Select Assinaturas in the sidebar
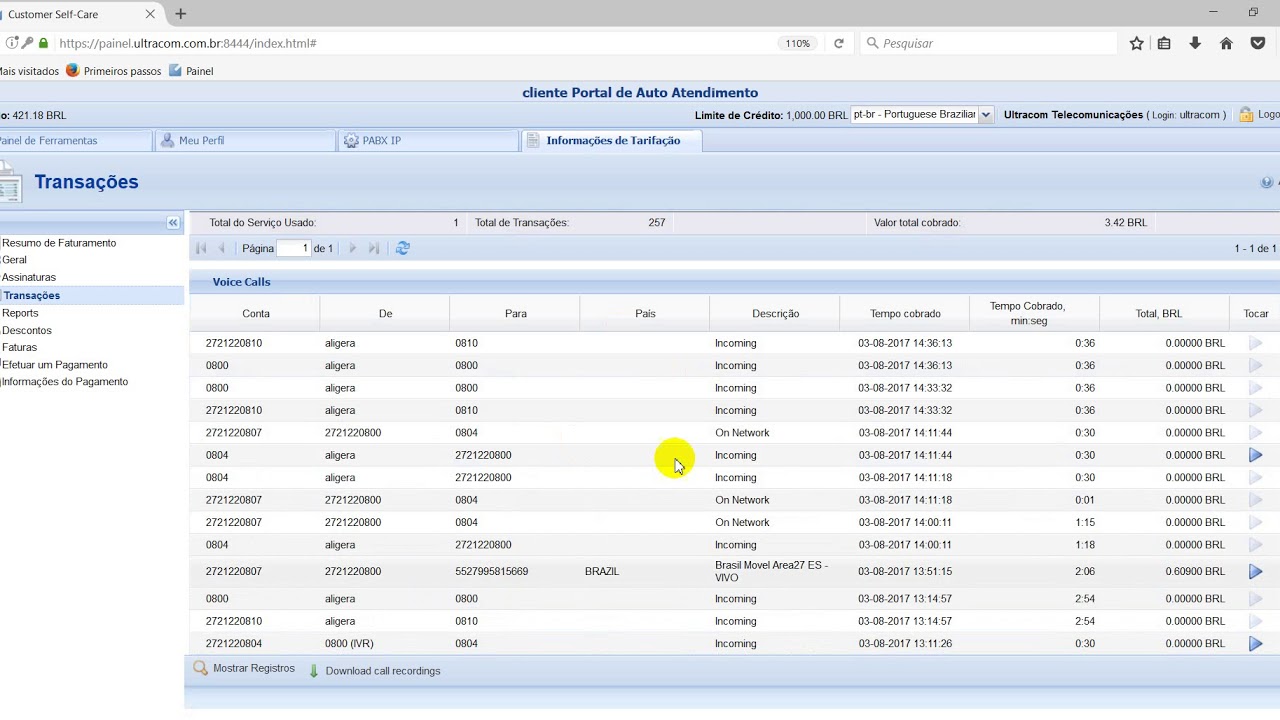This screenshot has height=720, width=1280. (x=29, y=277)
